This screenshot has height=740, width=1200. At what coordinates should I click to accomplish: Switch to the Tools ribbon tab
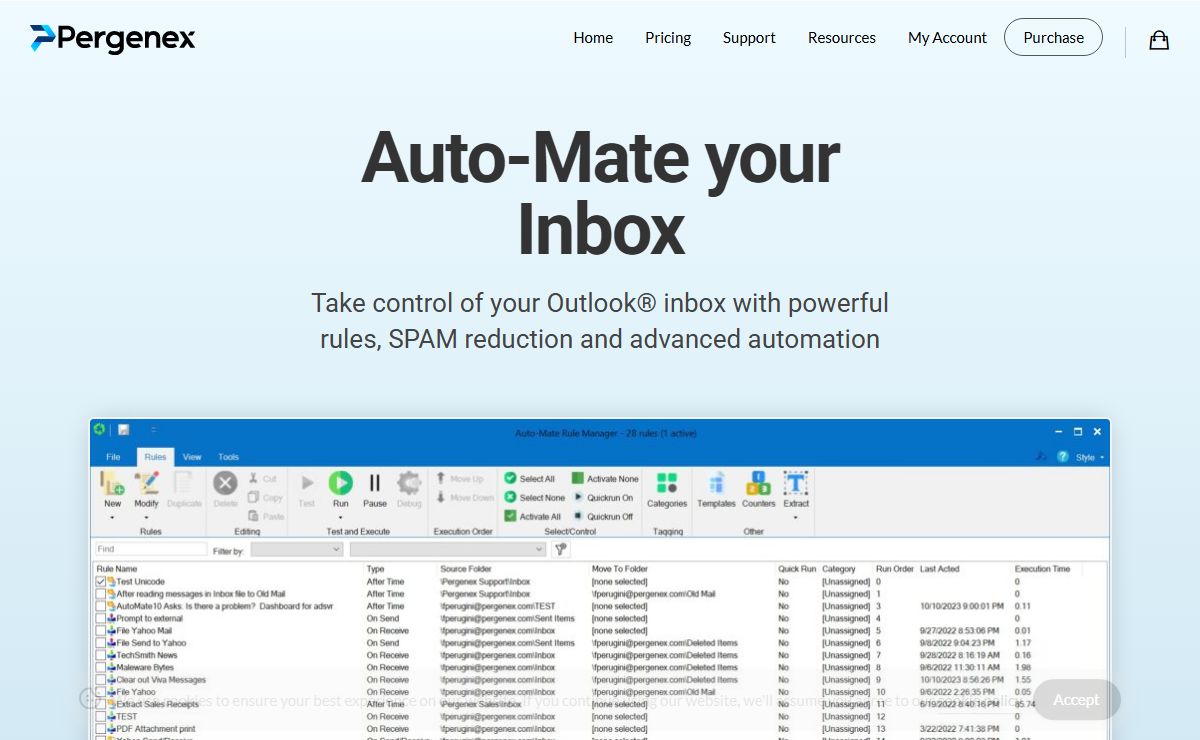(x=229, y=457)
